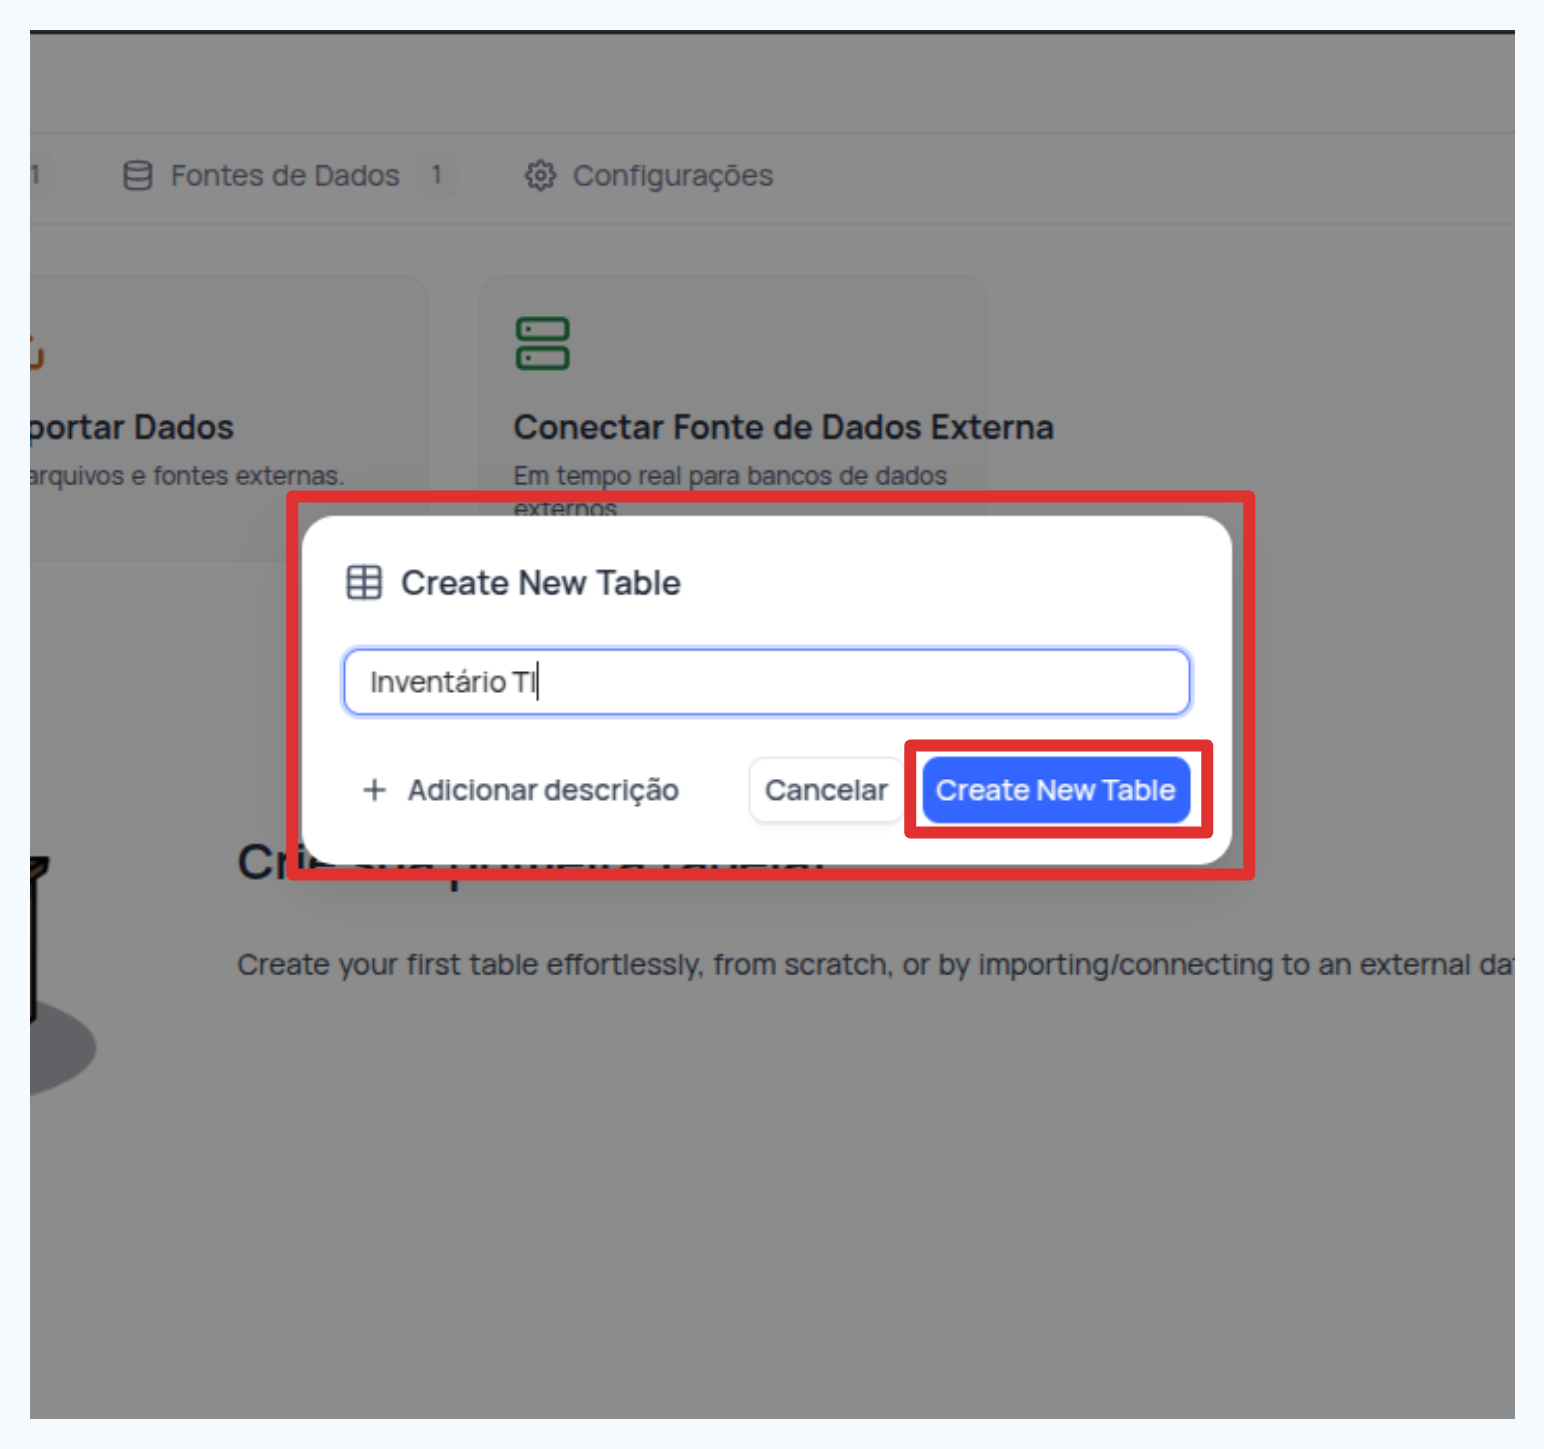Open Configurações via the gear icon
Image resolution: width=1544 pixels, height=1449 pixels.
coord(539,175)
